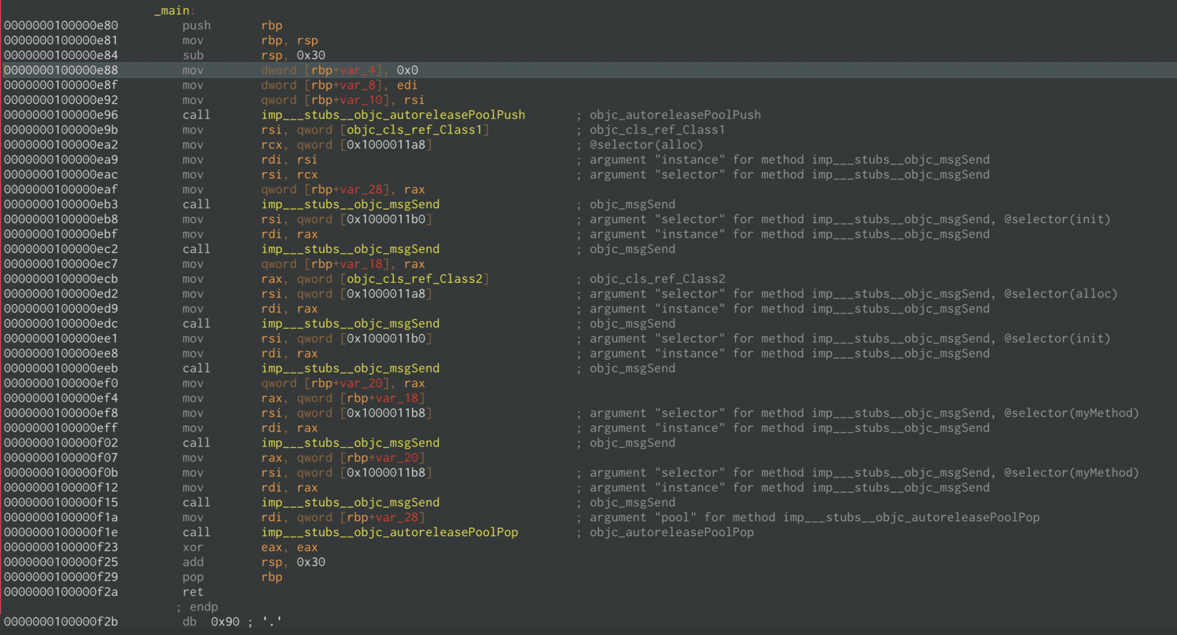
Task: Click objc_msgSend call at address 0000000100000ec2
Action: point(351,249)
